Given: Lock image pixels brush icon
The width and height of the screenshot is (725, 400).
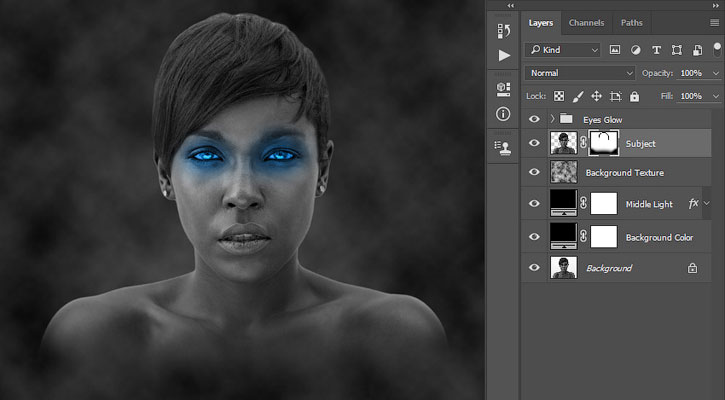Looking at the screenshot, I should tap(578, 96).
